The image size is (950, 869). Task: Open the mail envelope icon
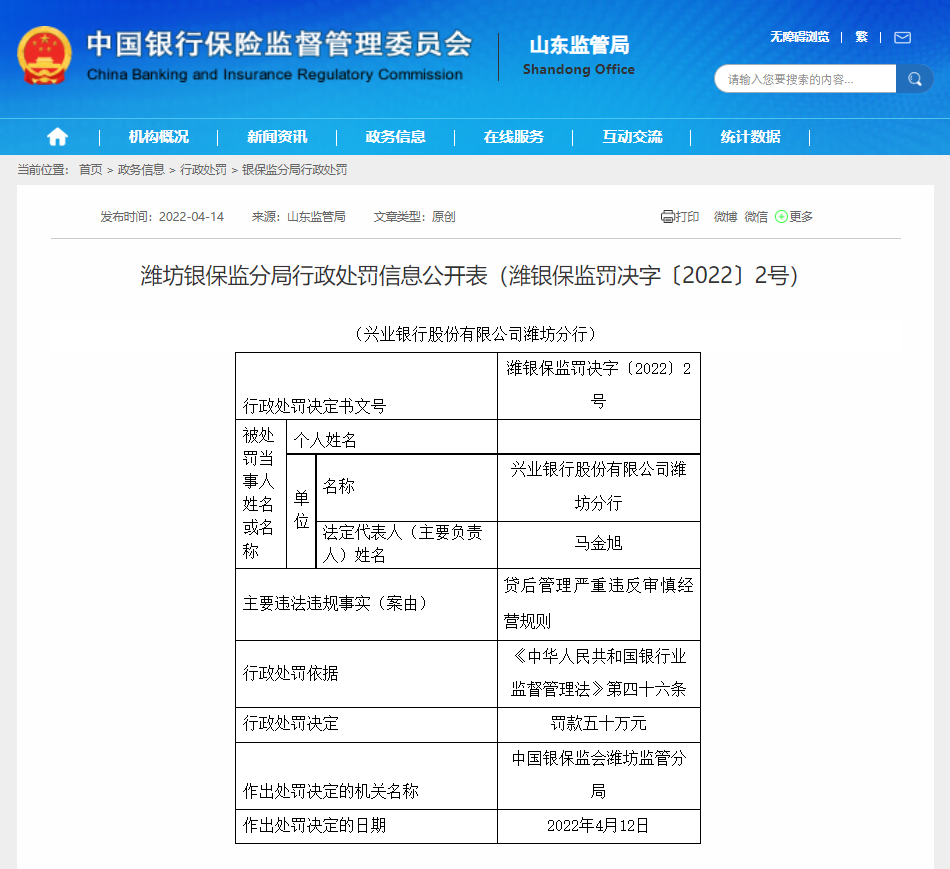[x=902, y=38]
